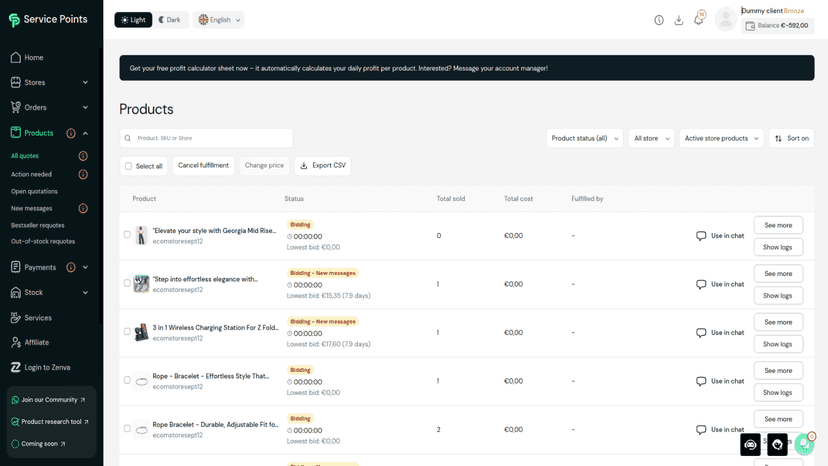Check the Rope Bracelet Durable Adjustable checkbox
Screen dimensions: 828x466
tap(127, 428)
